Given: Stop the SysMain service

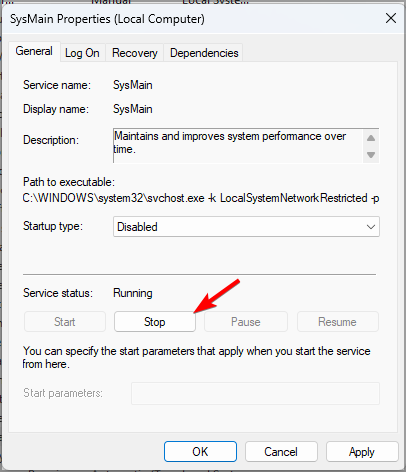Looking at the screenshot, I should click(x=155, y=322).
